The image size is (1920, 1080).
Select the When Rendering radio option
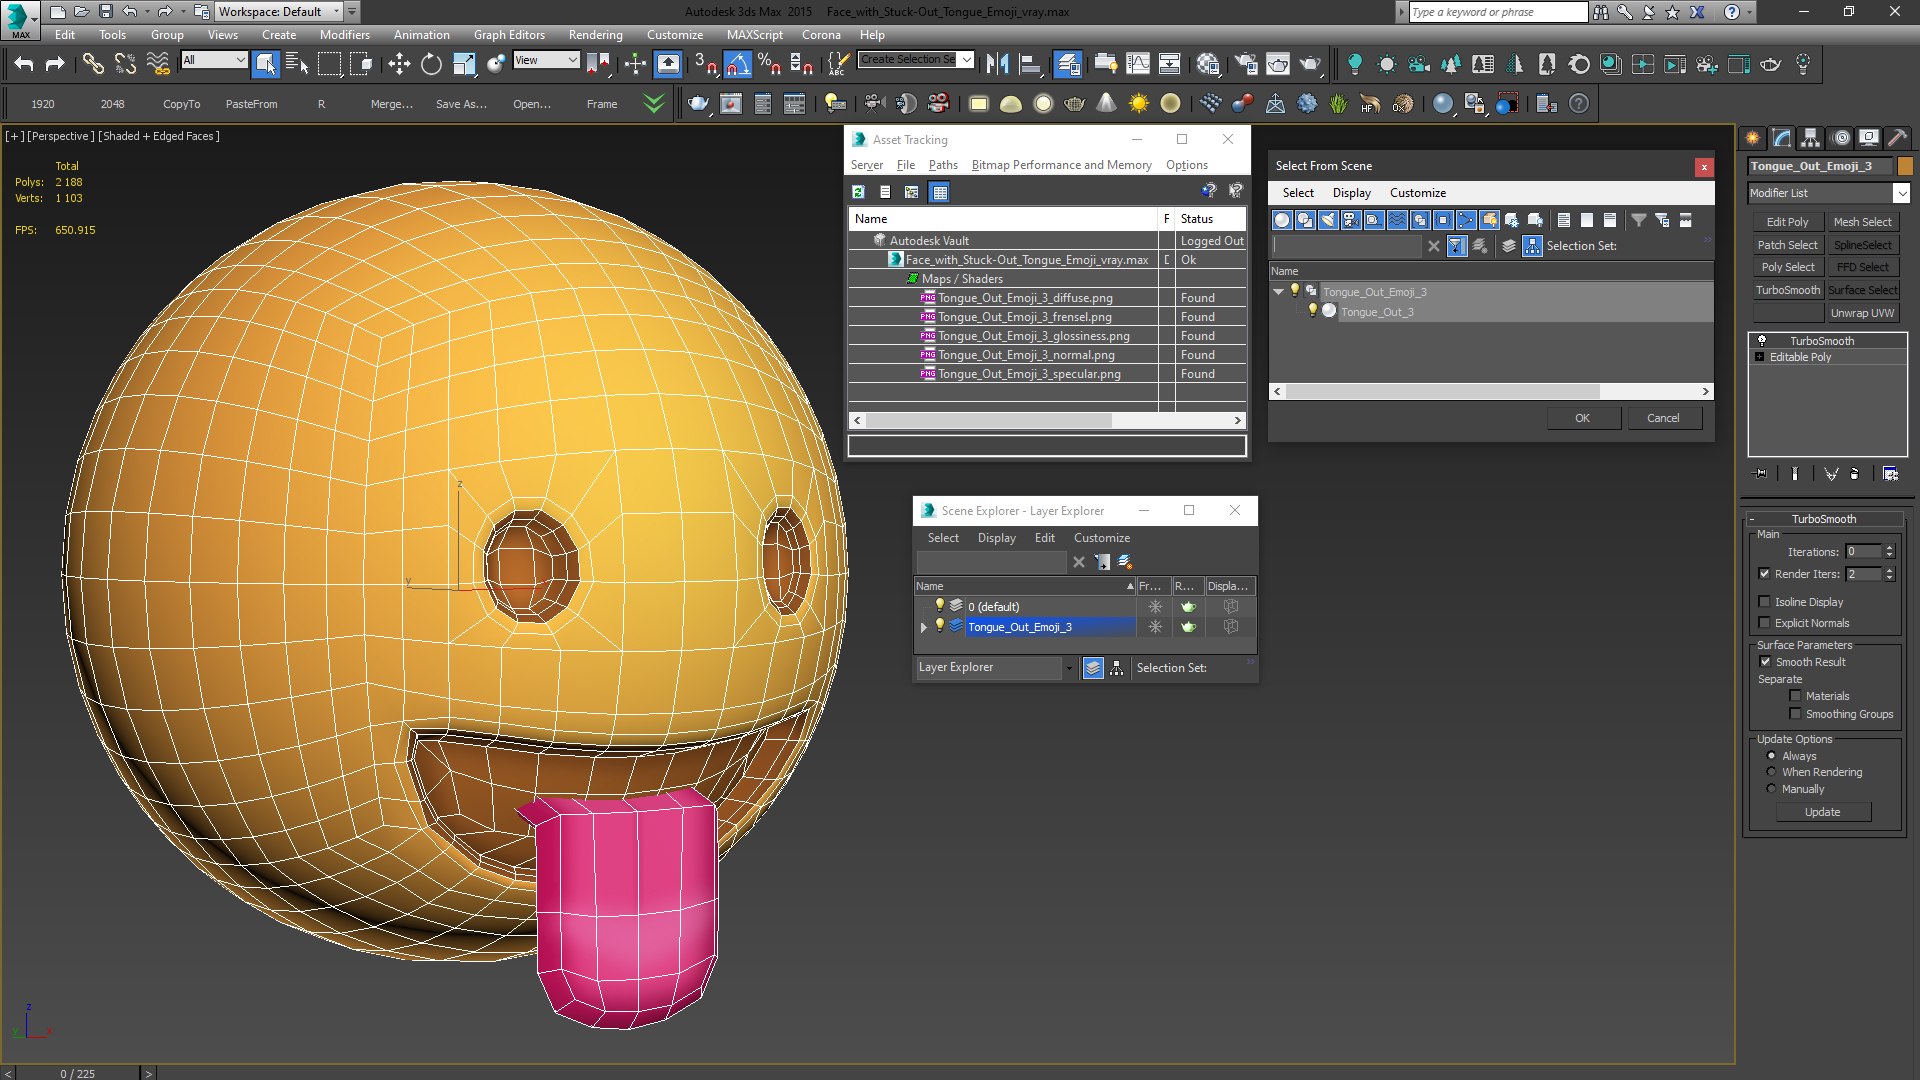click(1771, 772)
